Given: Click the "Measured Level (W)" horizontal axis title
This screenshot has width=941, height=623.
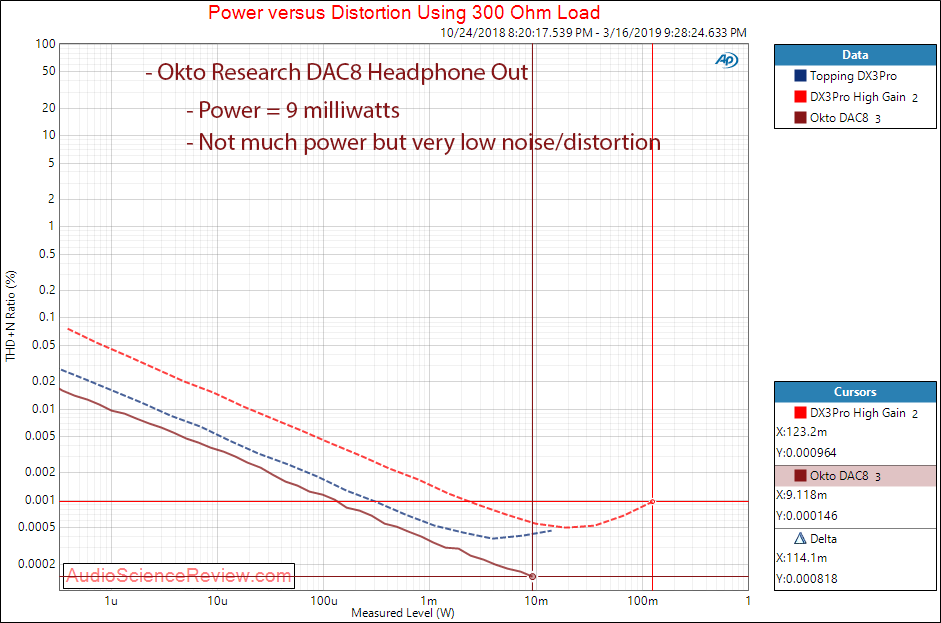Looking at the screenshot, I should (403, 613).
